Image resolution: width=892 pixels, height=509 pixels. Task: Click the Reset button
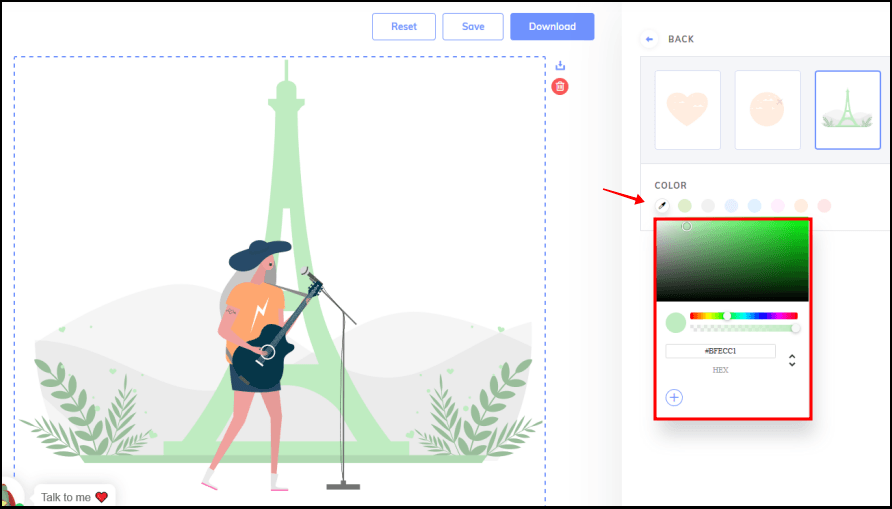coord(403,27)
